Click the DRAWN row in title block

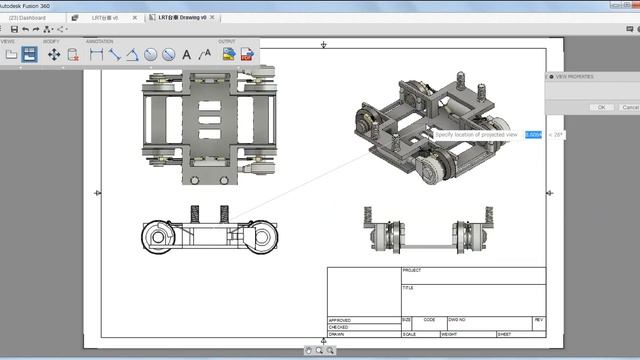[x=364, y=334]
